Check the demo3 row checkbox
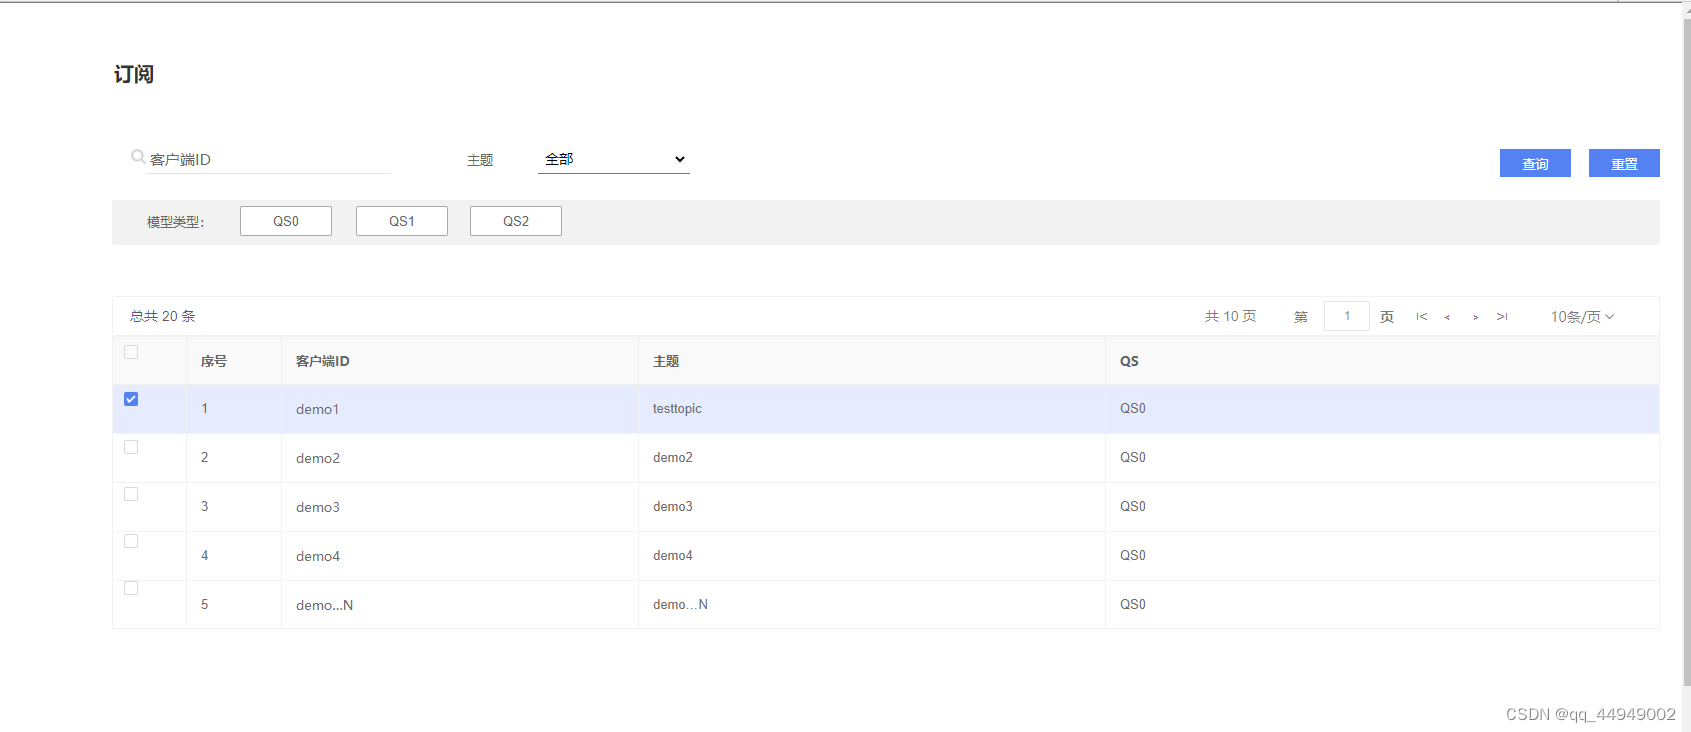This screenshot has width=1691, height=732. (131, 494)
